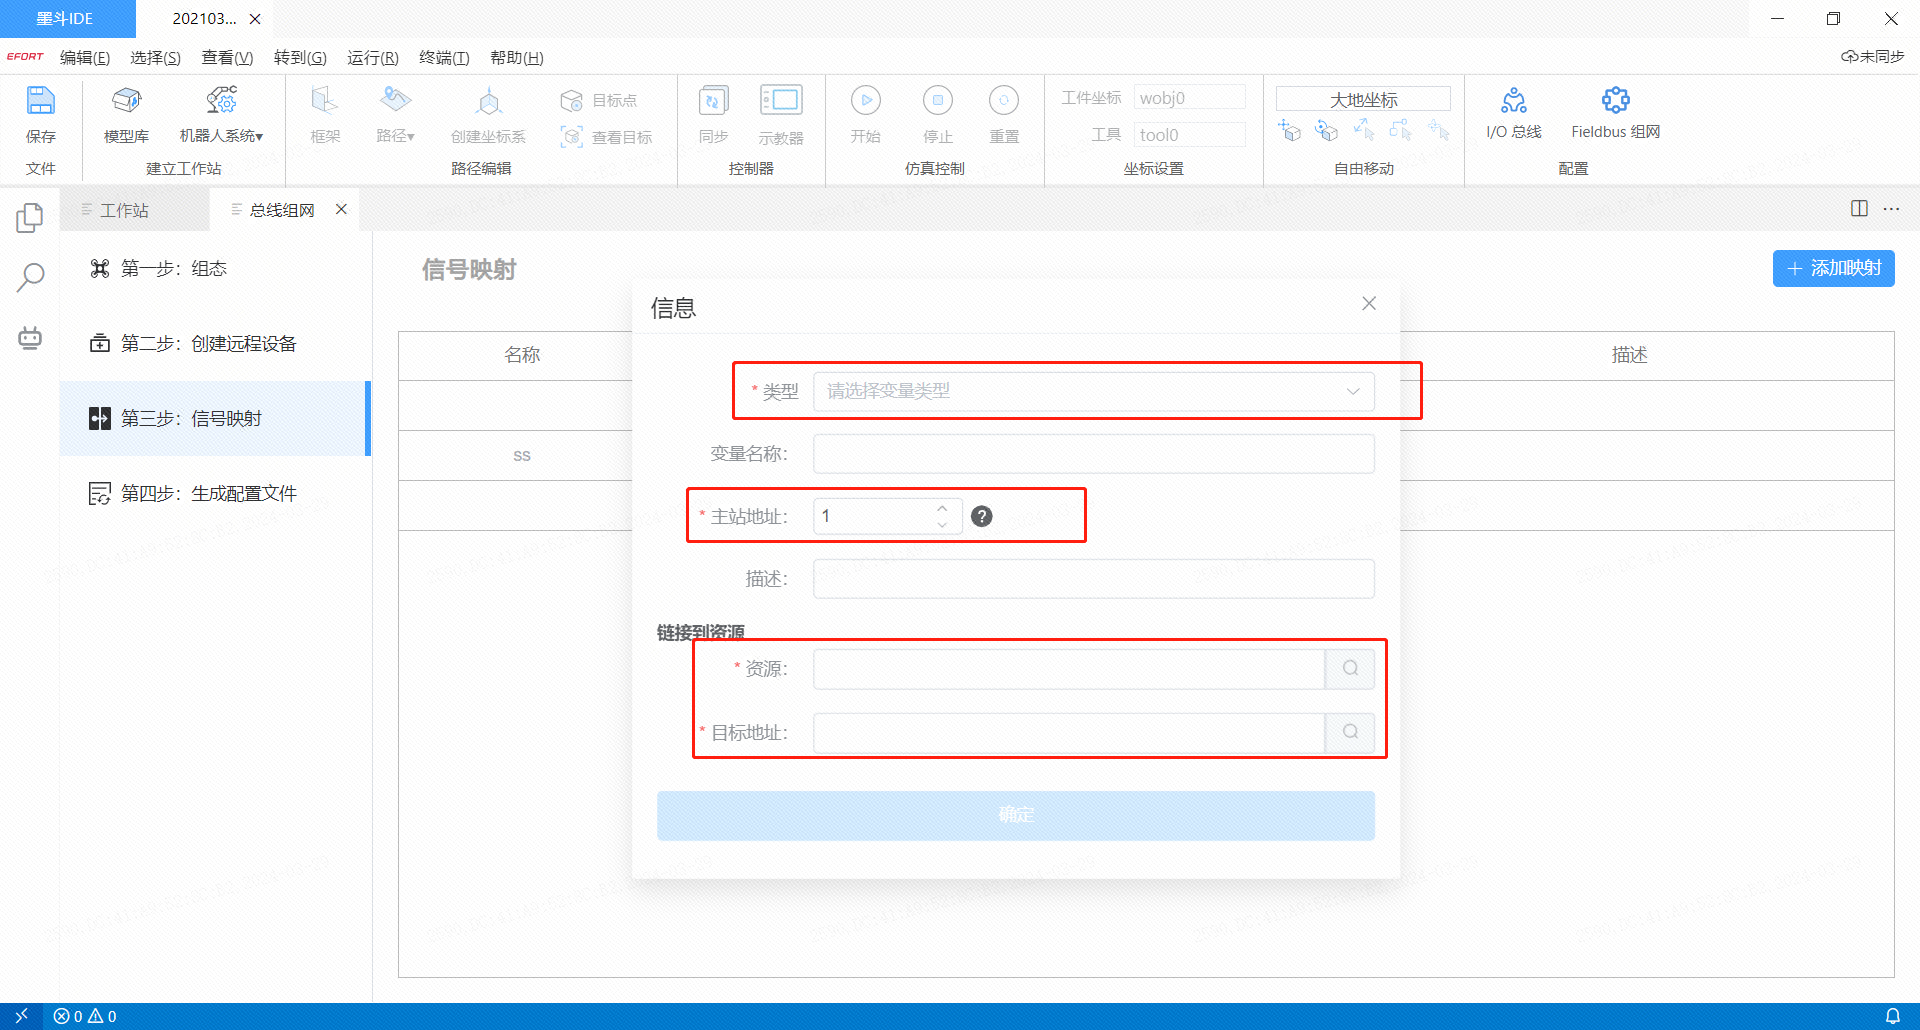The image size is (1920, 1030).
Task: Increase the 主站地址 value with up arrow
Action: coord(942,508)
